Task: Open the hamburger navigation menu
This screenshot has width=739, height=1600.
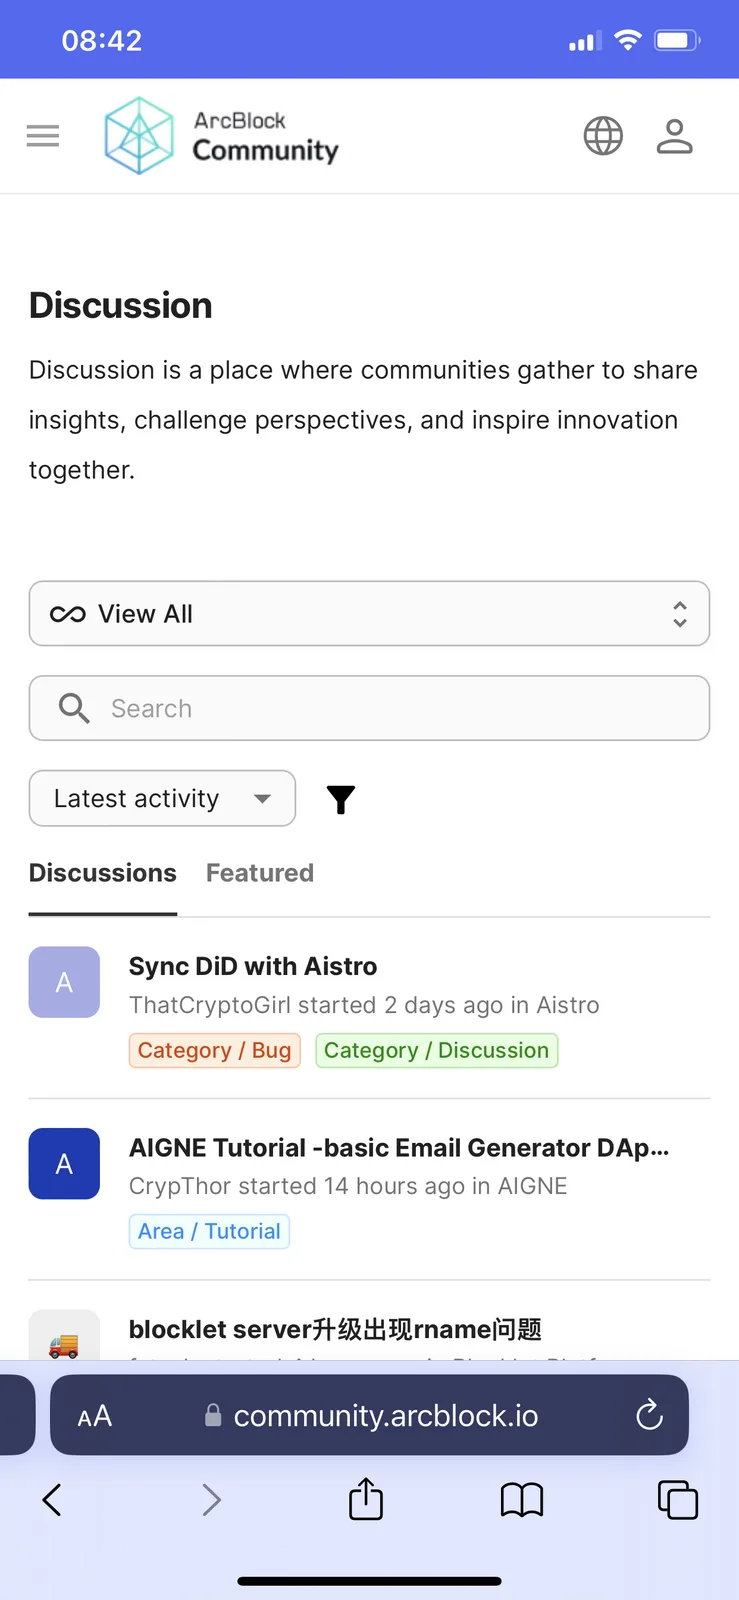Action: [x=43, y=136]
